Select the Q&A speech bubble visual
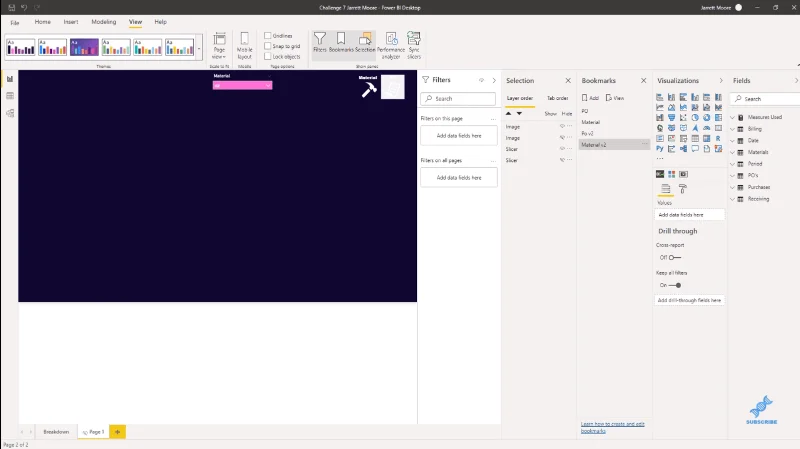 (695, 148)
